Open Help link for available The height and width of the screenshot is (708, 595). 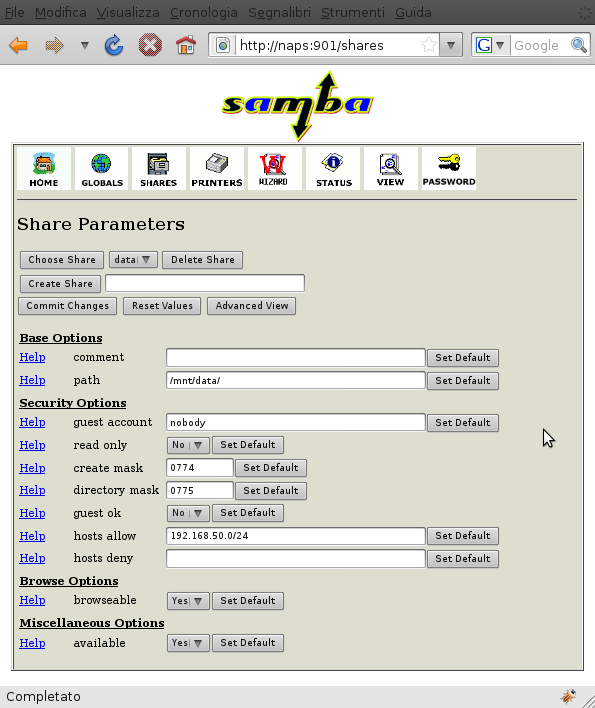tap(32, 643)
